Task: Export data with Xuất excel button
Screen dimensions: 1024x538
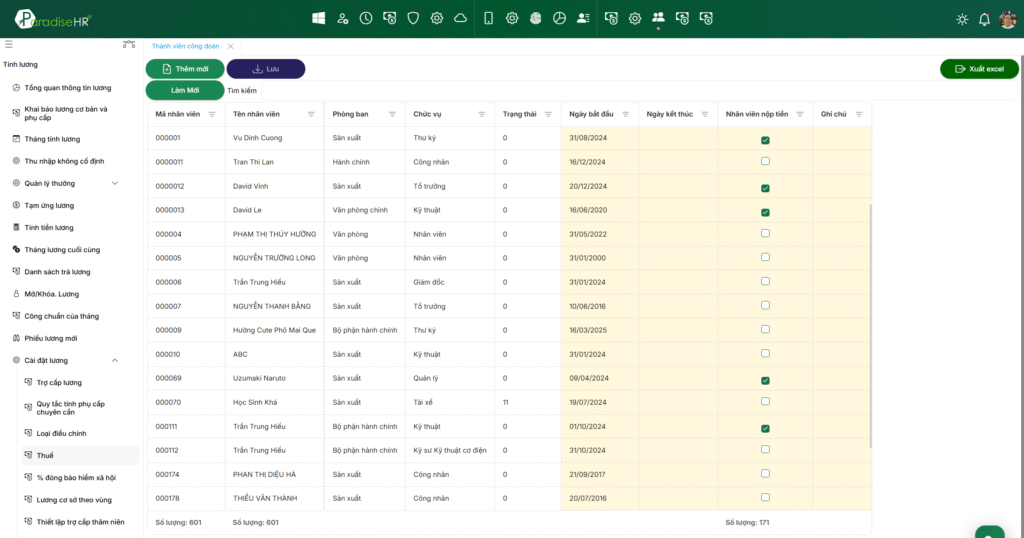Action: coord(979,69)
